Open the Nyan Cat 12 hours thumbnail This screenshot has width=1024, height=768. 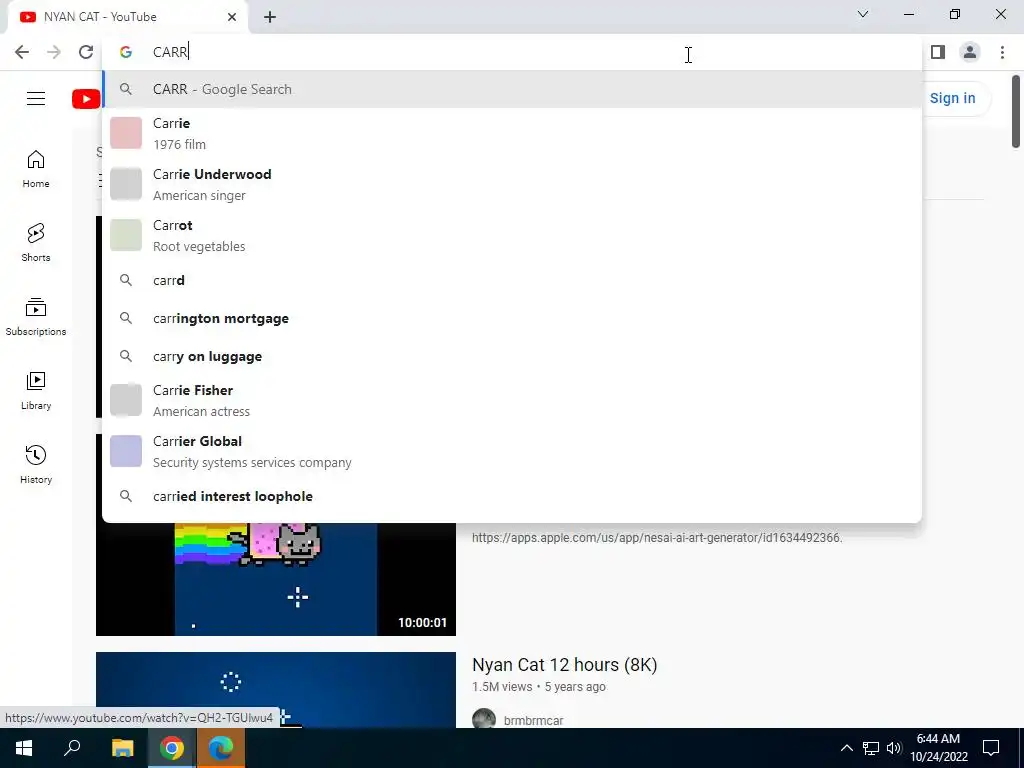(x=276, y=690)
